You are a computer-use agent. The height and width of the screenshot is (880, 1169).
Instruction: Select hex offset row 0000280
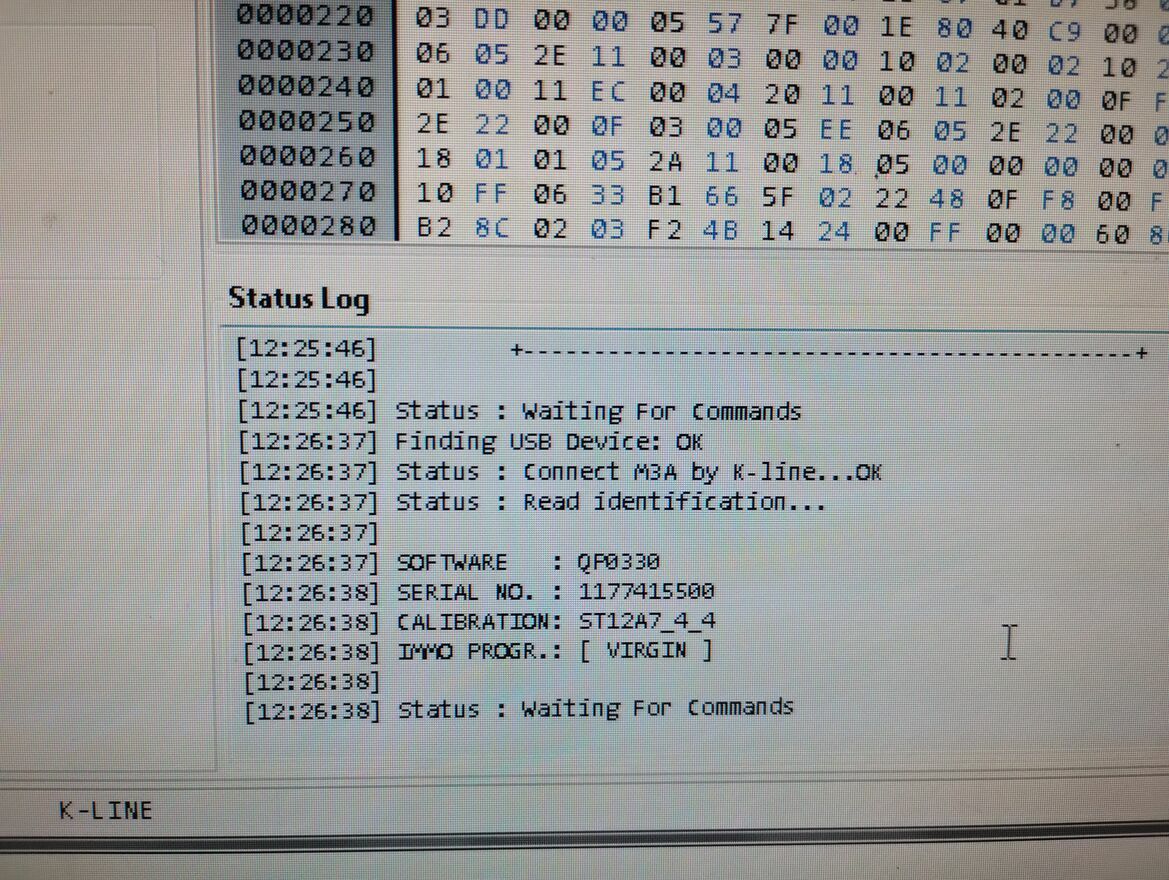click(x=309, y=224)
